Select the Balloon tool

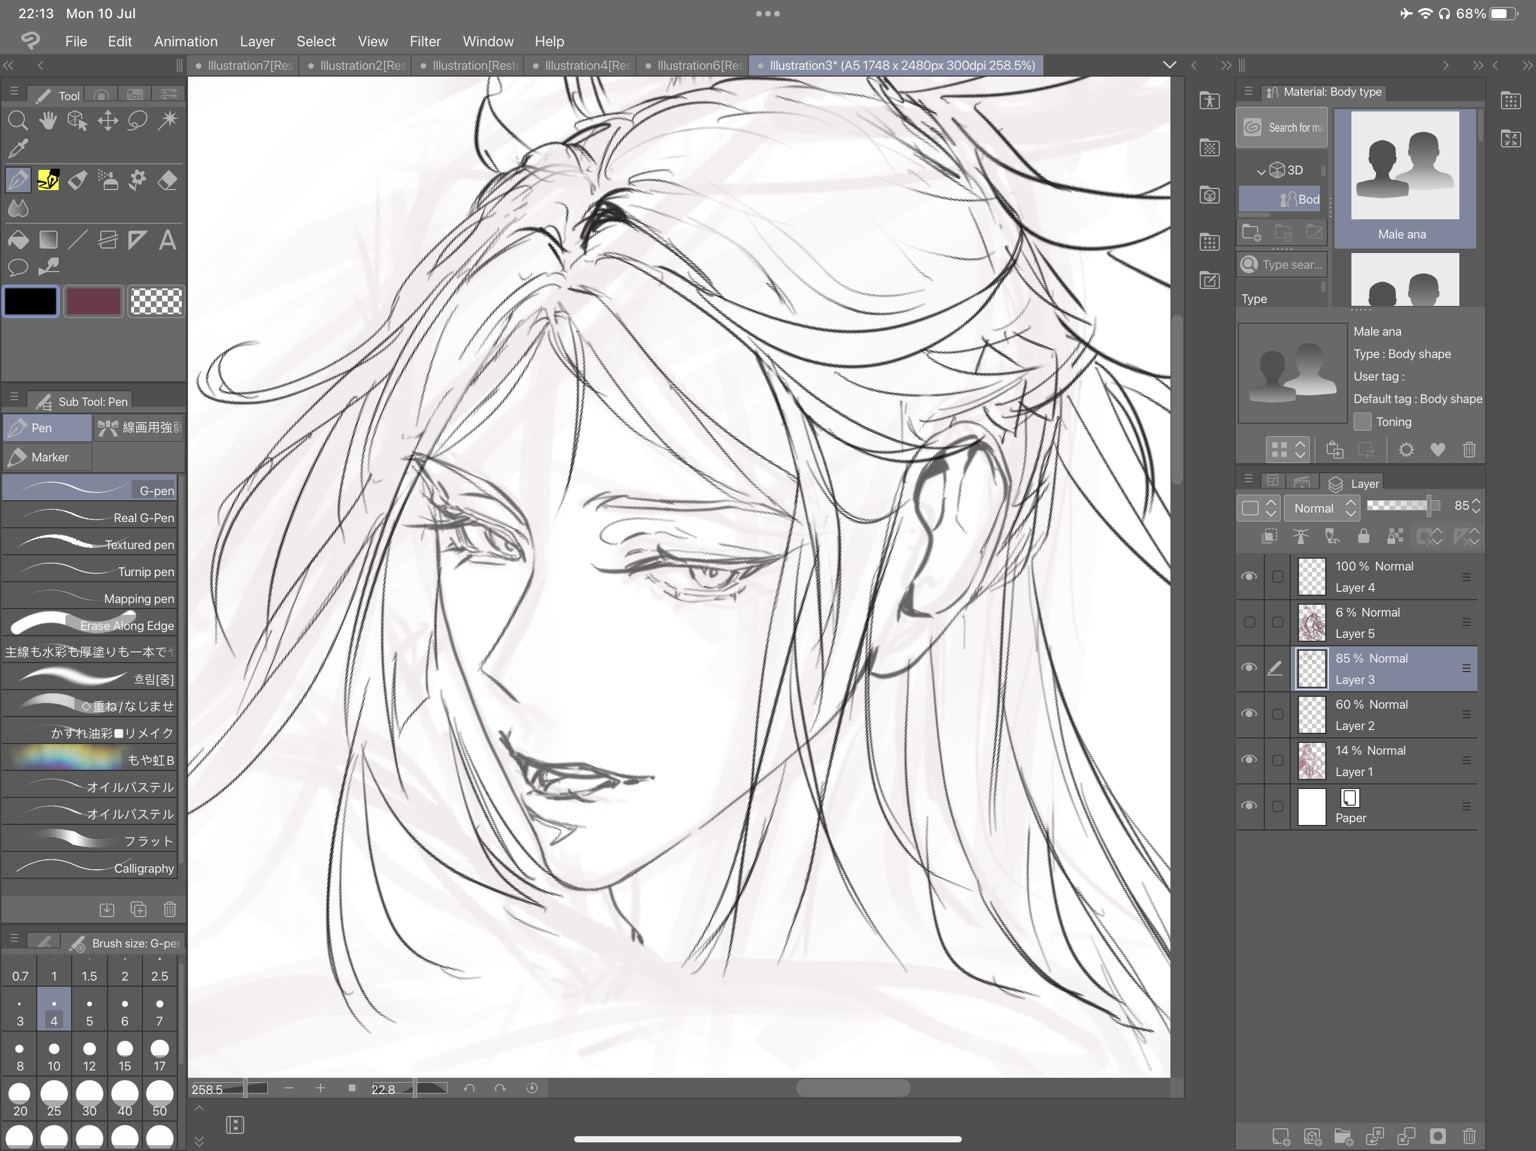[18, 268]
